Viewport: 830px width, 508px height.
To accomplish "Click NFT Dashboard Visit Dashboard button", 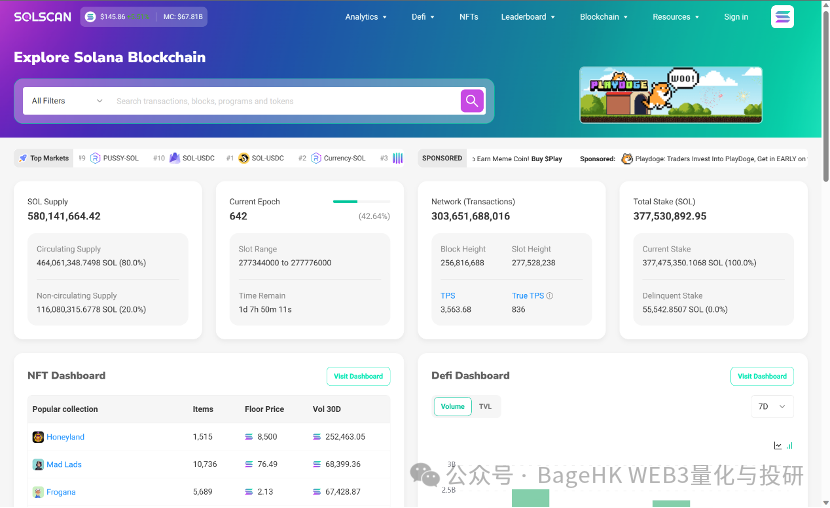I will click(x=358, y=376).
